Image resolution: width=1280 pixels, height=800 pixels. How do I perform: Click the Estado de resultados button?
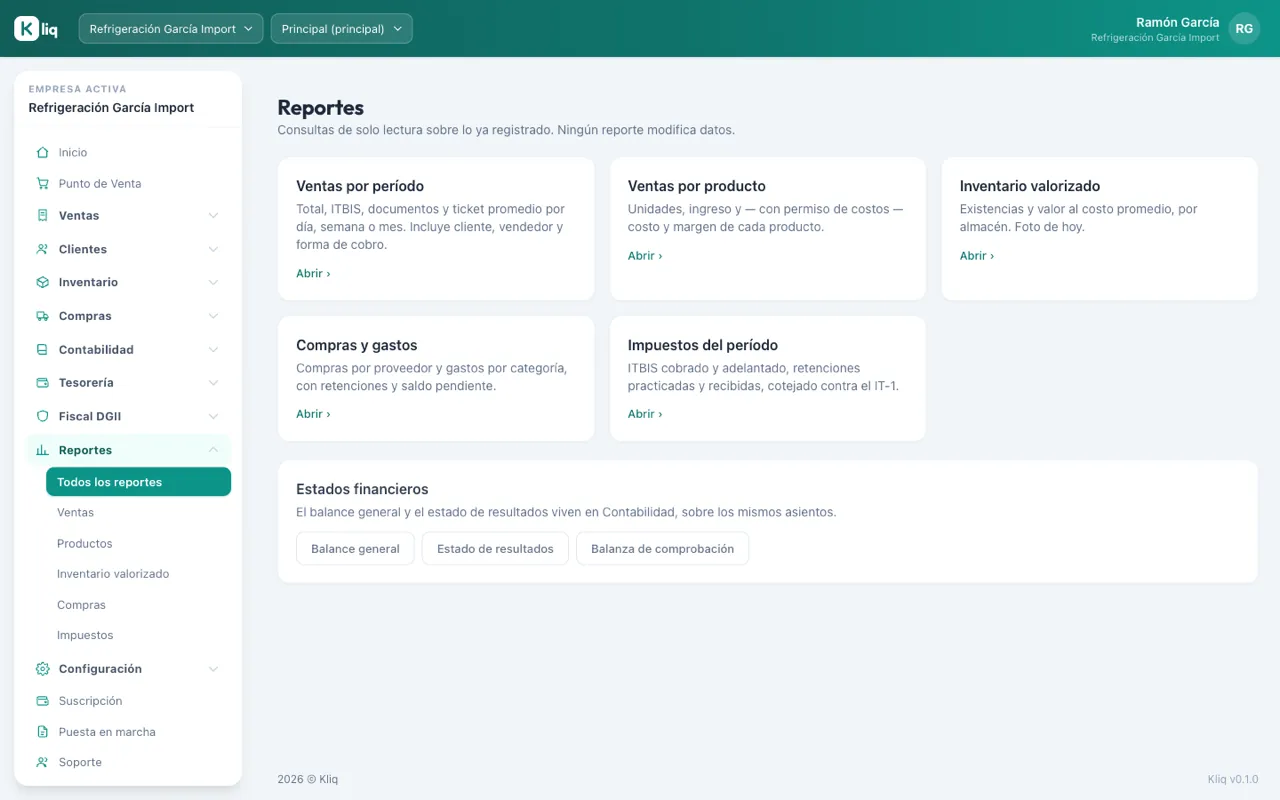coord(495,549)
